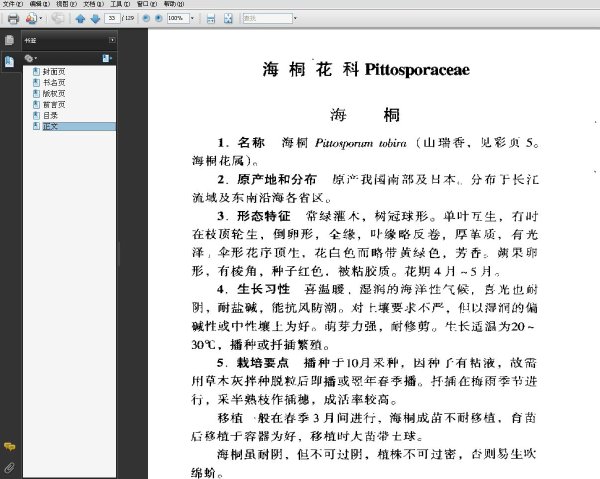Screen dimensions: 600x479
Task: Open the 版权页 bookmark
Action: [54, 93]
